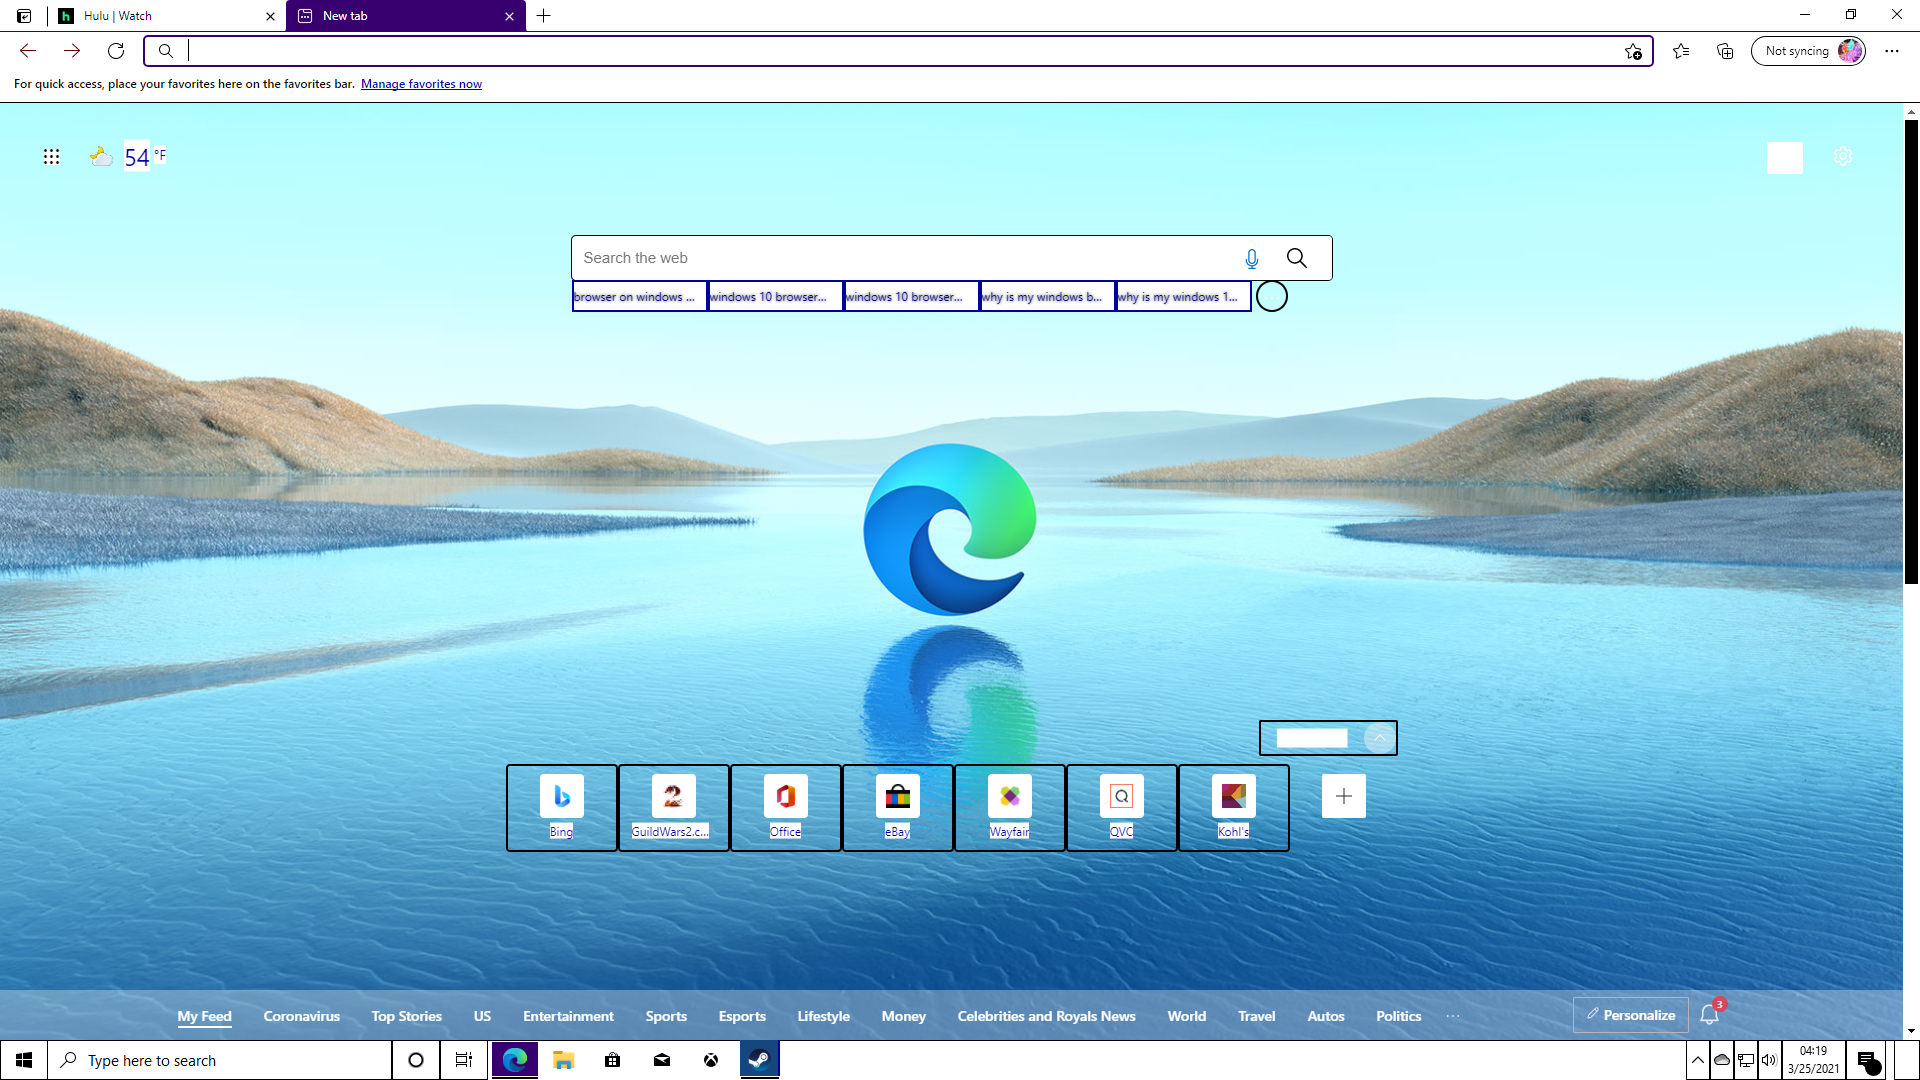The height and width of the screenshot is (1080, 1920).
Task: Choose suggestion 'why is my windows 1...'
Action: point(1184,297)
